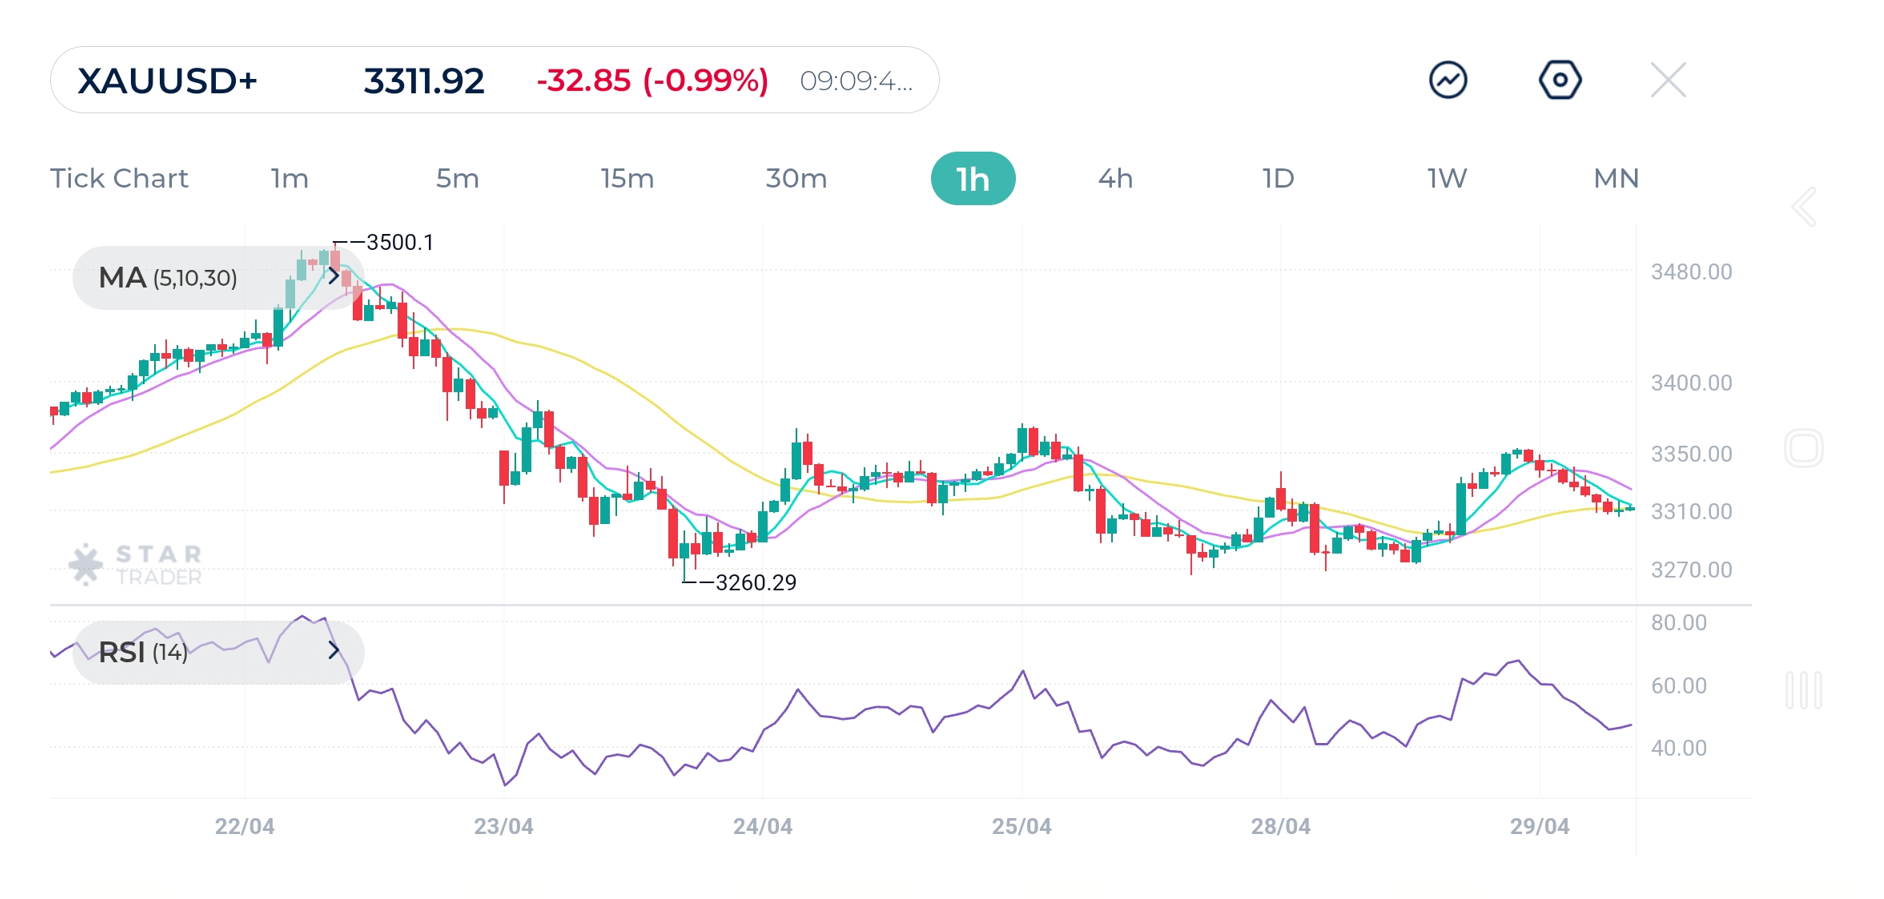
Task: Open chart settings hexagon icon
Action: 1559,80
